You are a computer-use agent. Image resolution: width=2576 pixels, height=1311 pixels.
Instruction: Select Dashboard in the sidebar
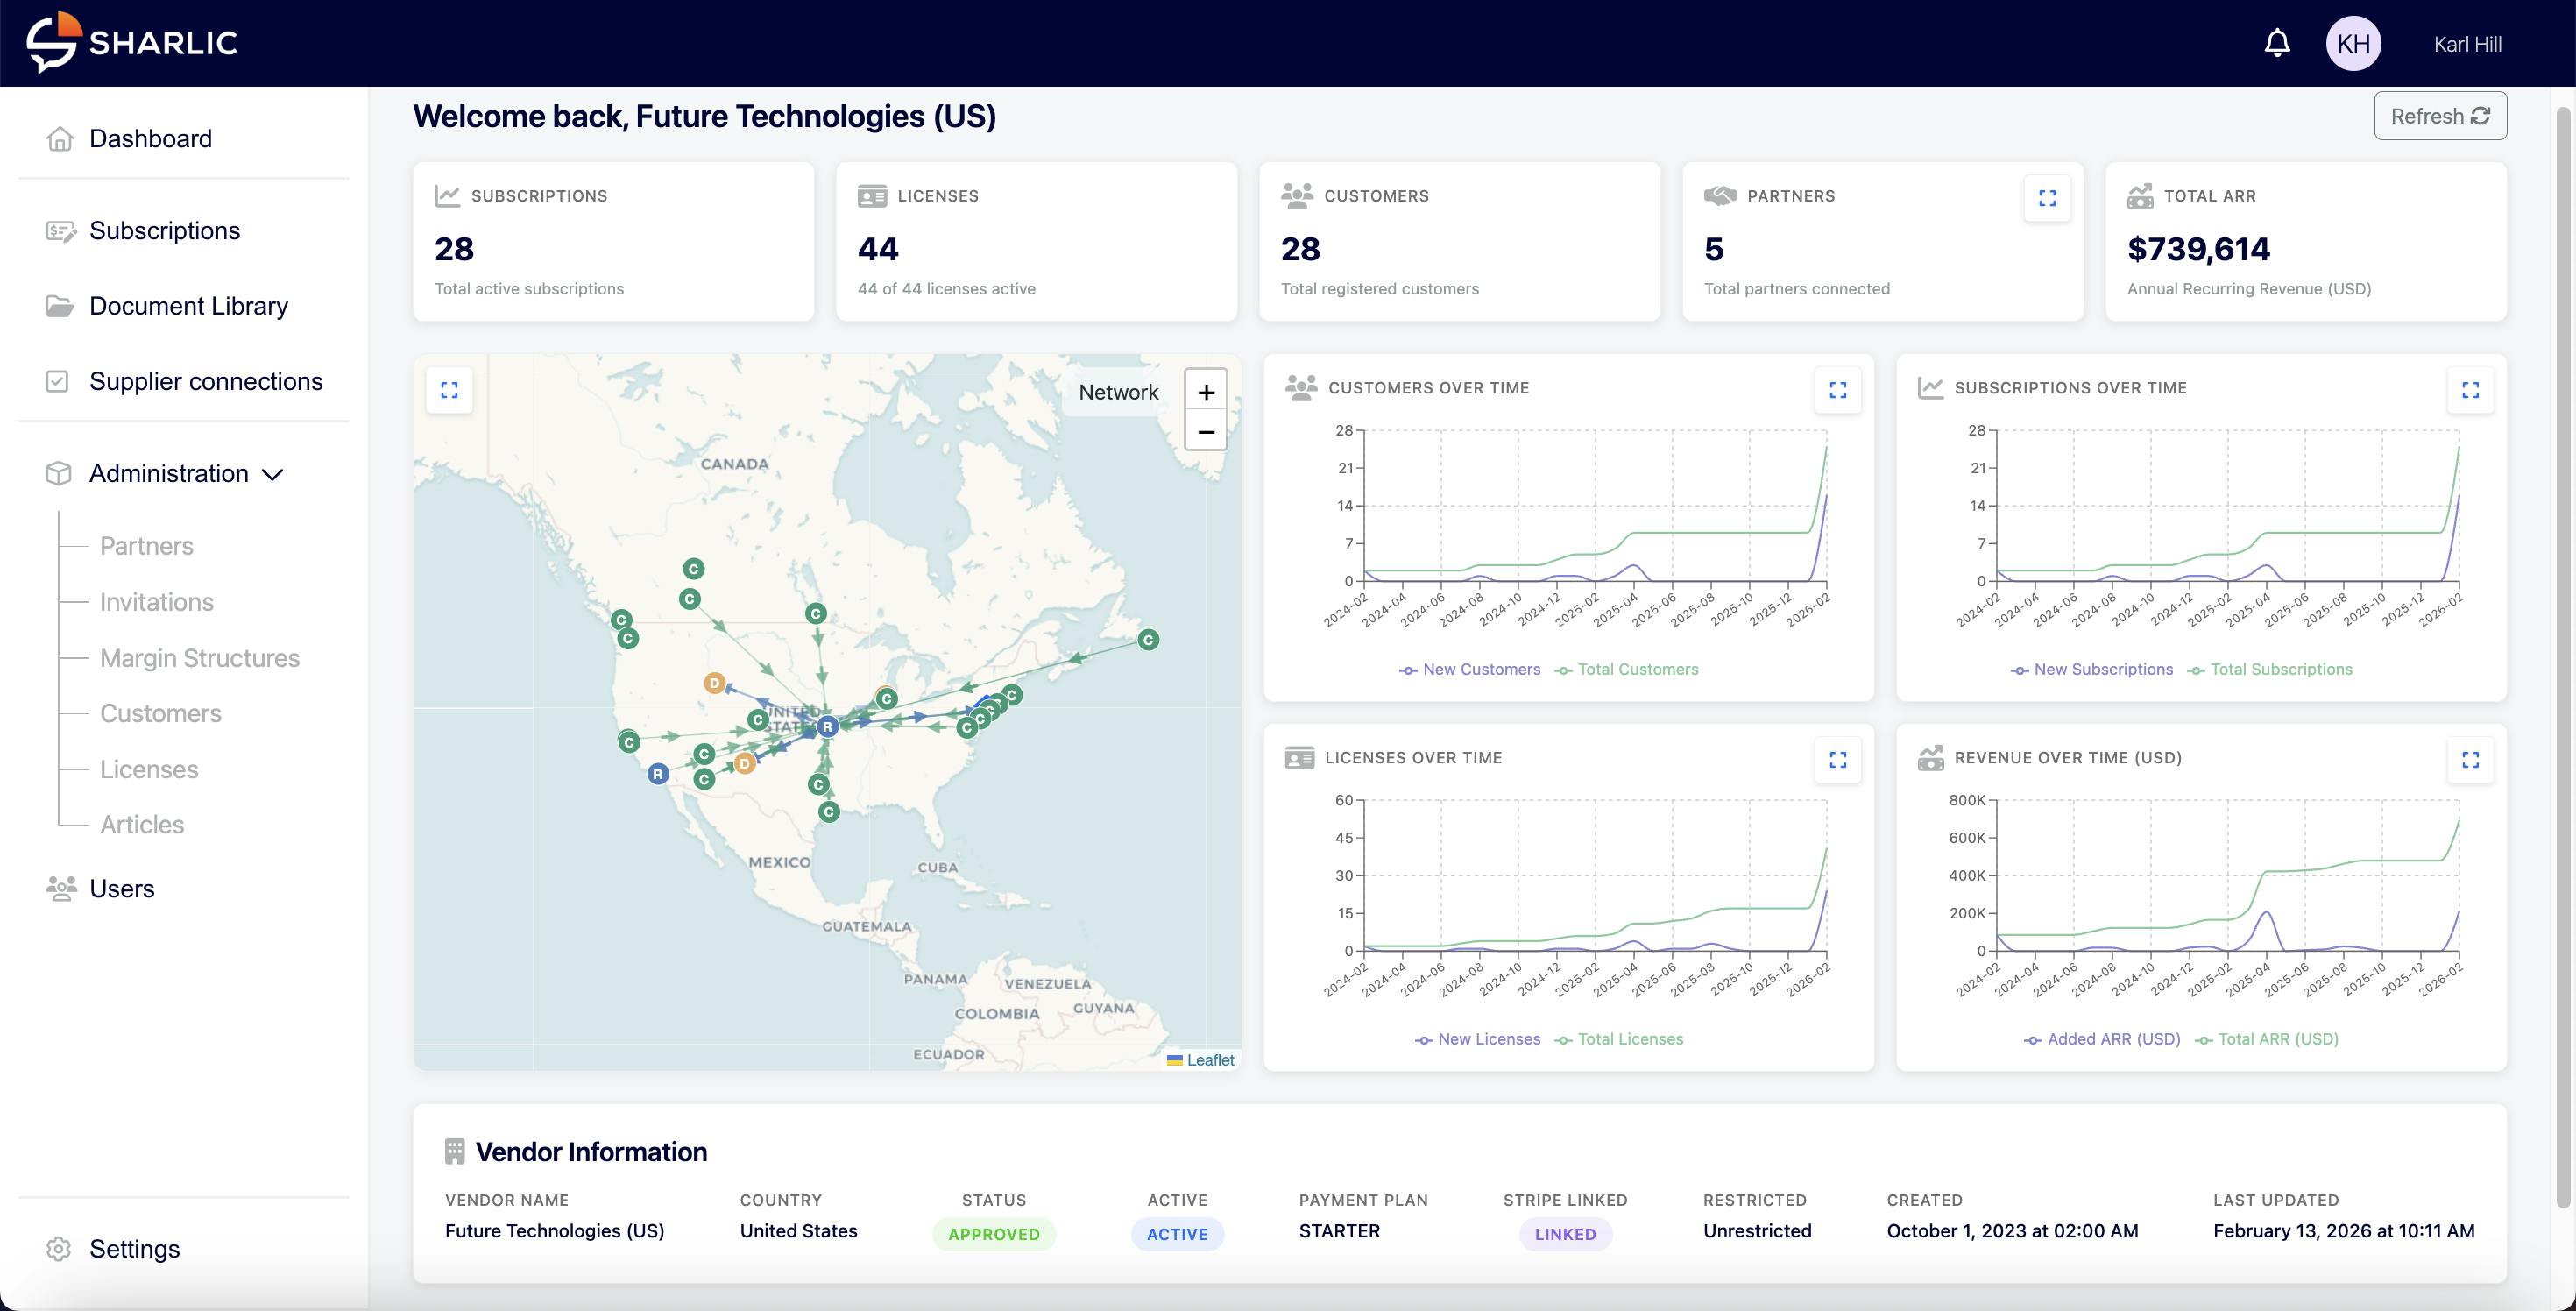tap(150, 138)
